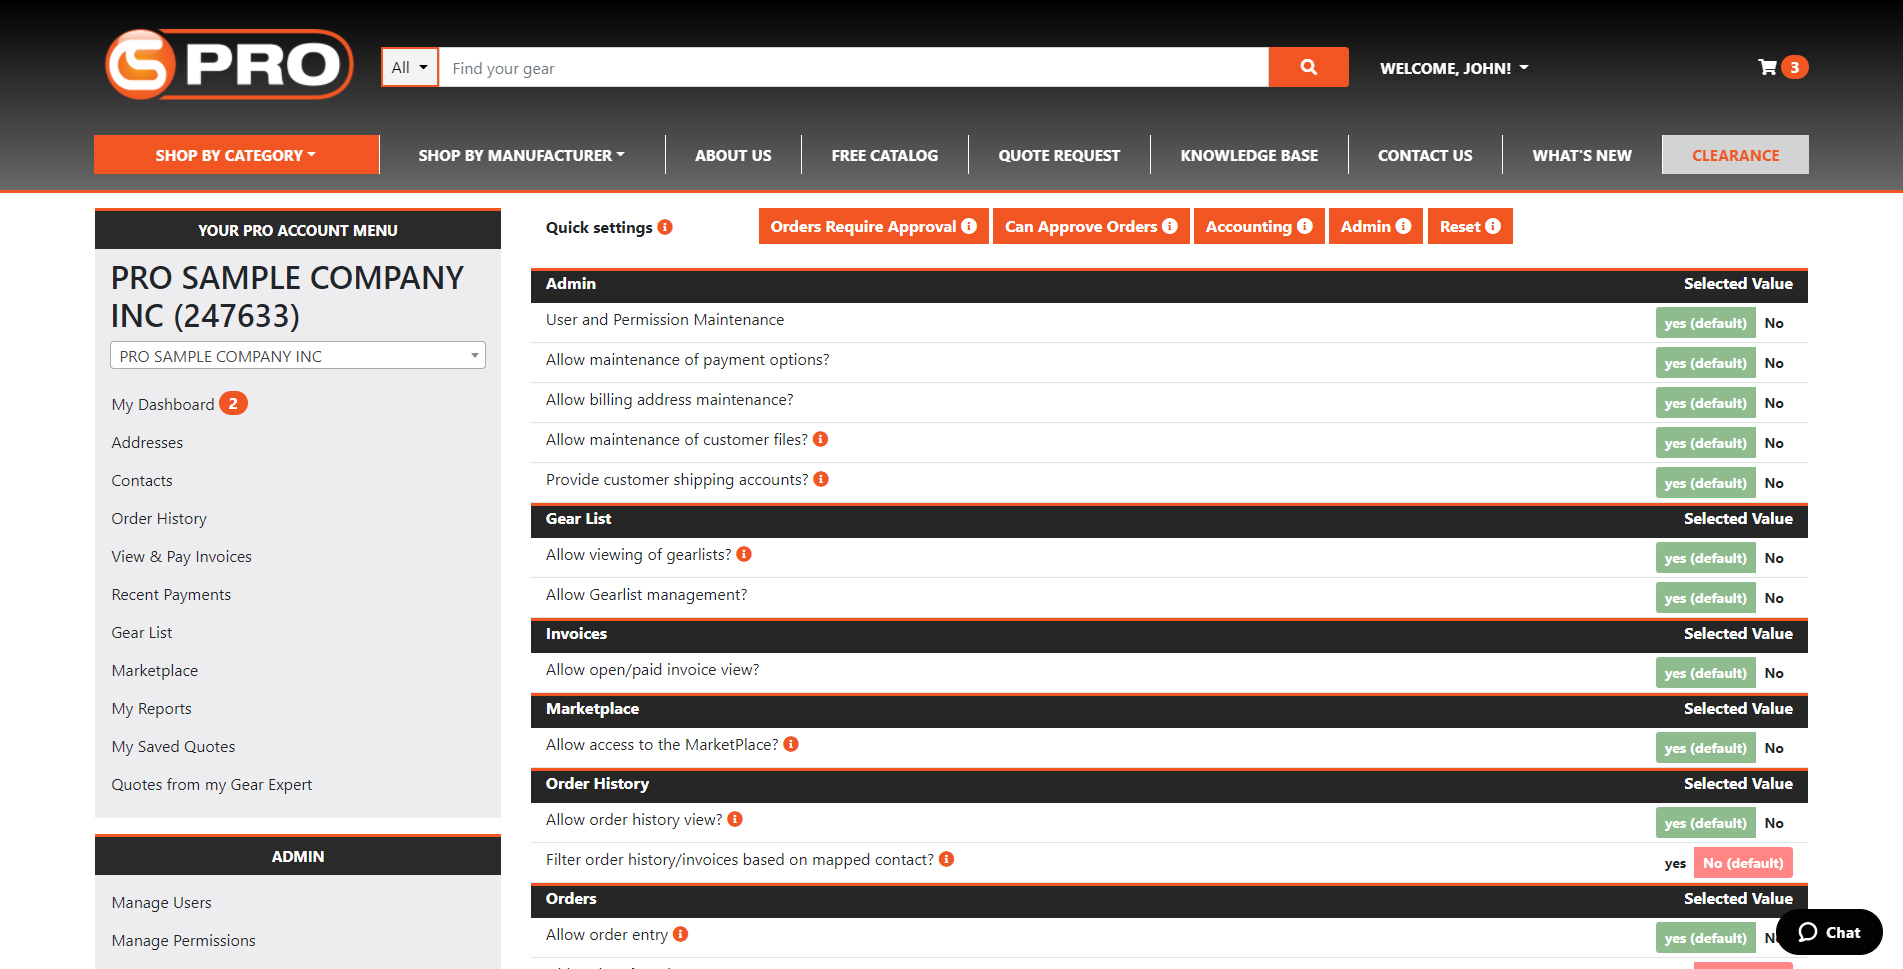
Task: Open the Chat bubble widget
Action: point(1829,932)
